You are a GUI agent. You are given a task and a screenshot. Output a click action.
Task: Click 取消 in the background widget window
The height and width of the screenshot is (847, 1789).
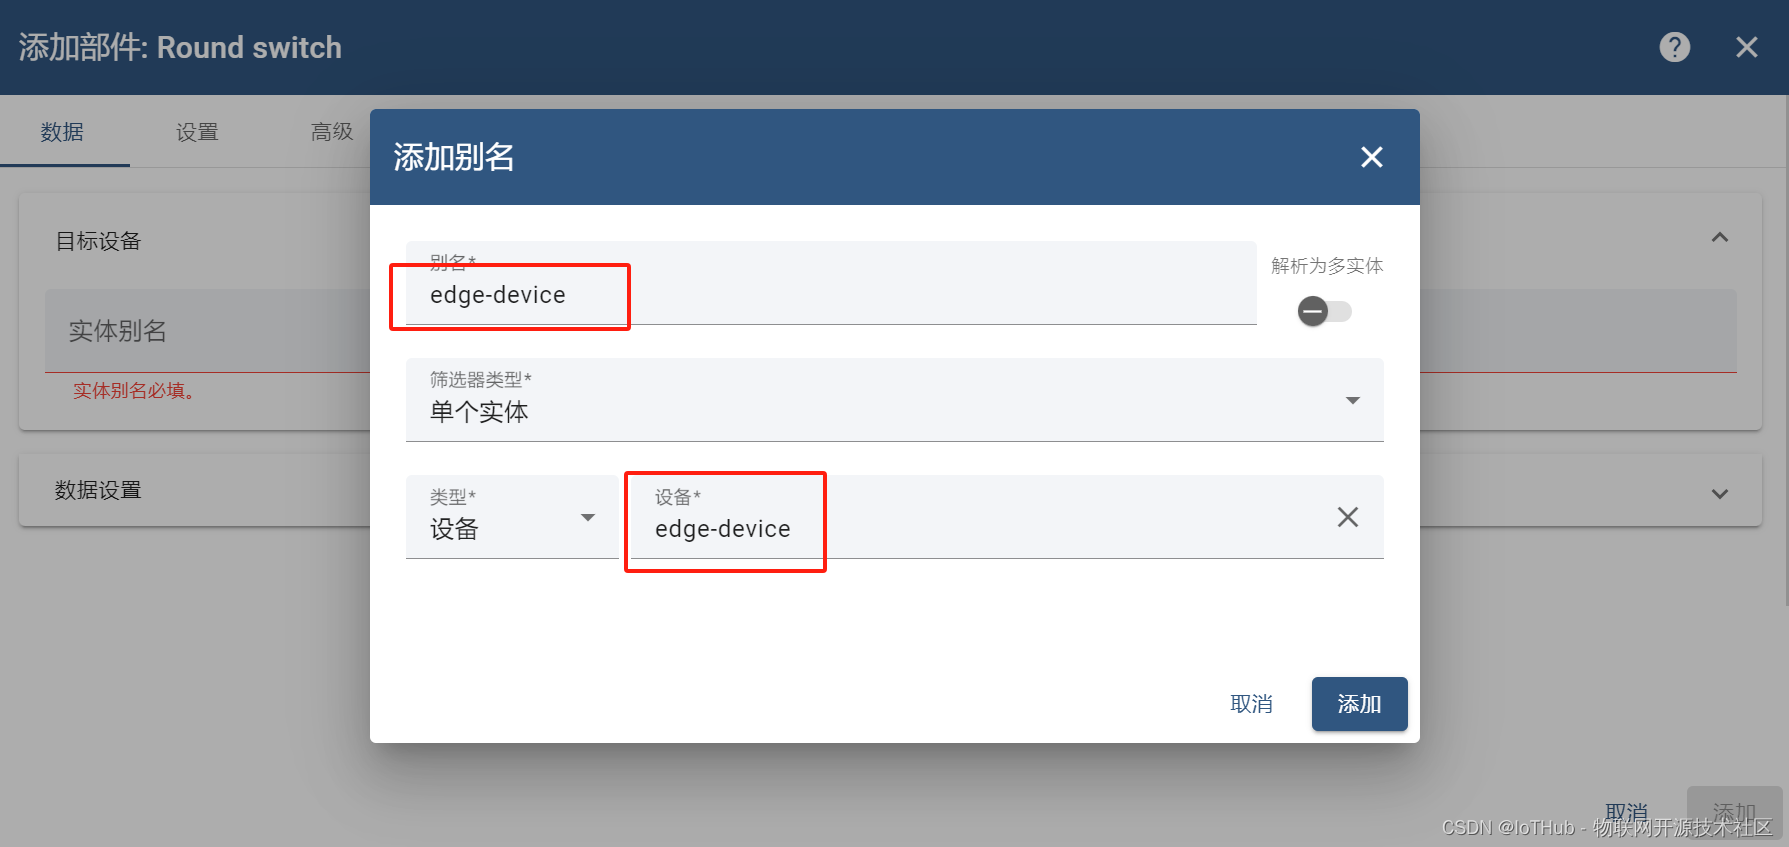click(x=1626, y=812)
